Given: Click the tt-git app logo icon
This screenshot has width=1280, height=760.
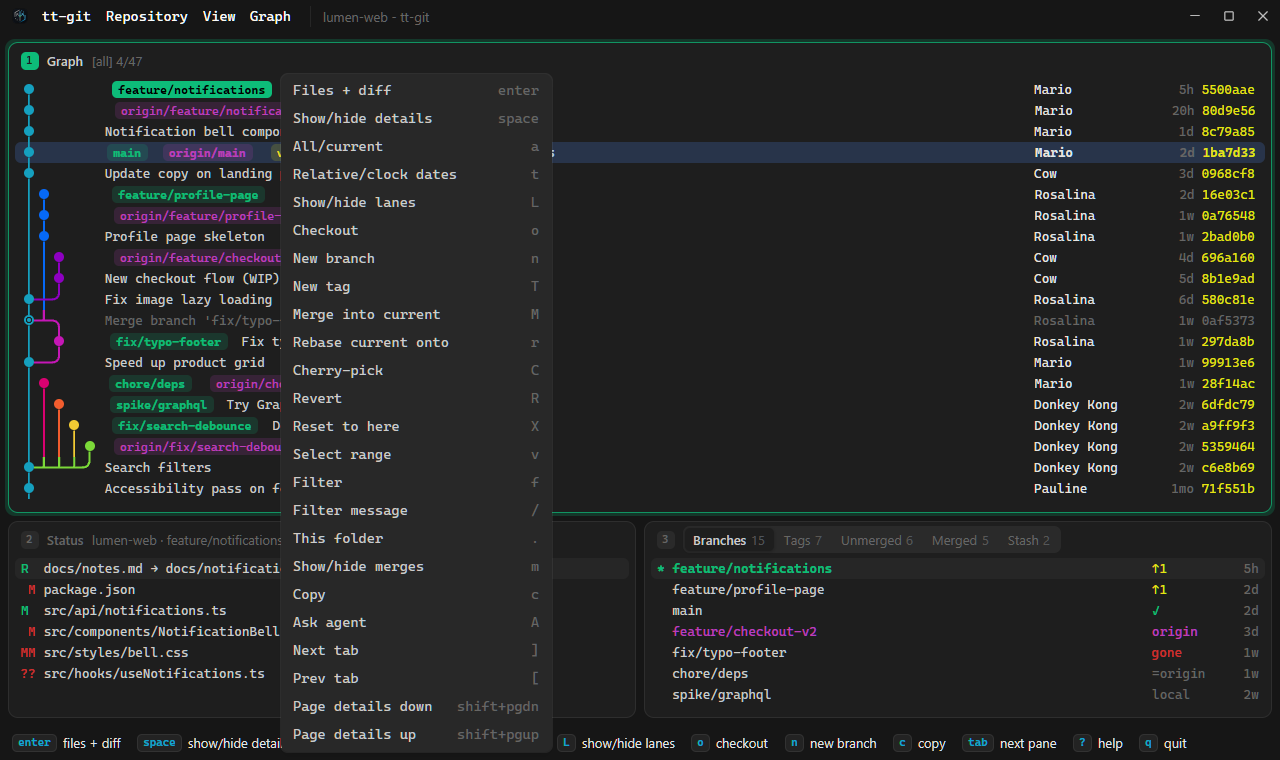Looking at the screenshot, I should (20, 16).
